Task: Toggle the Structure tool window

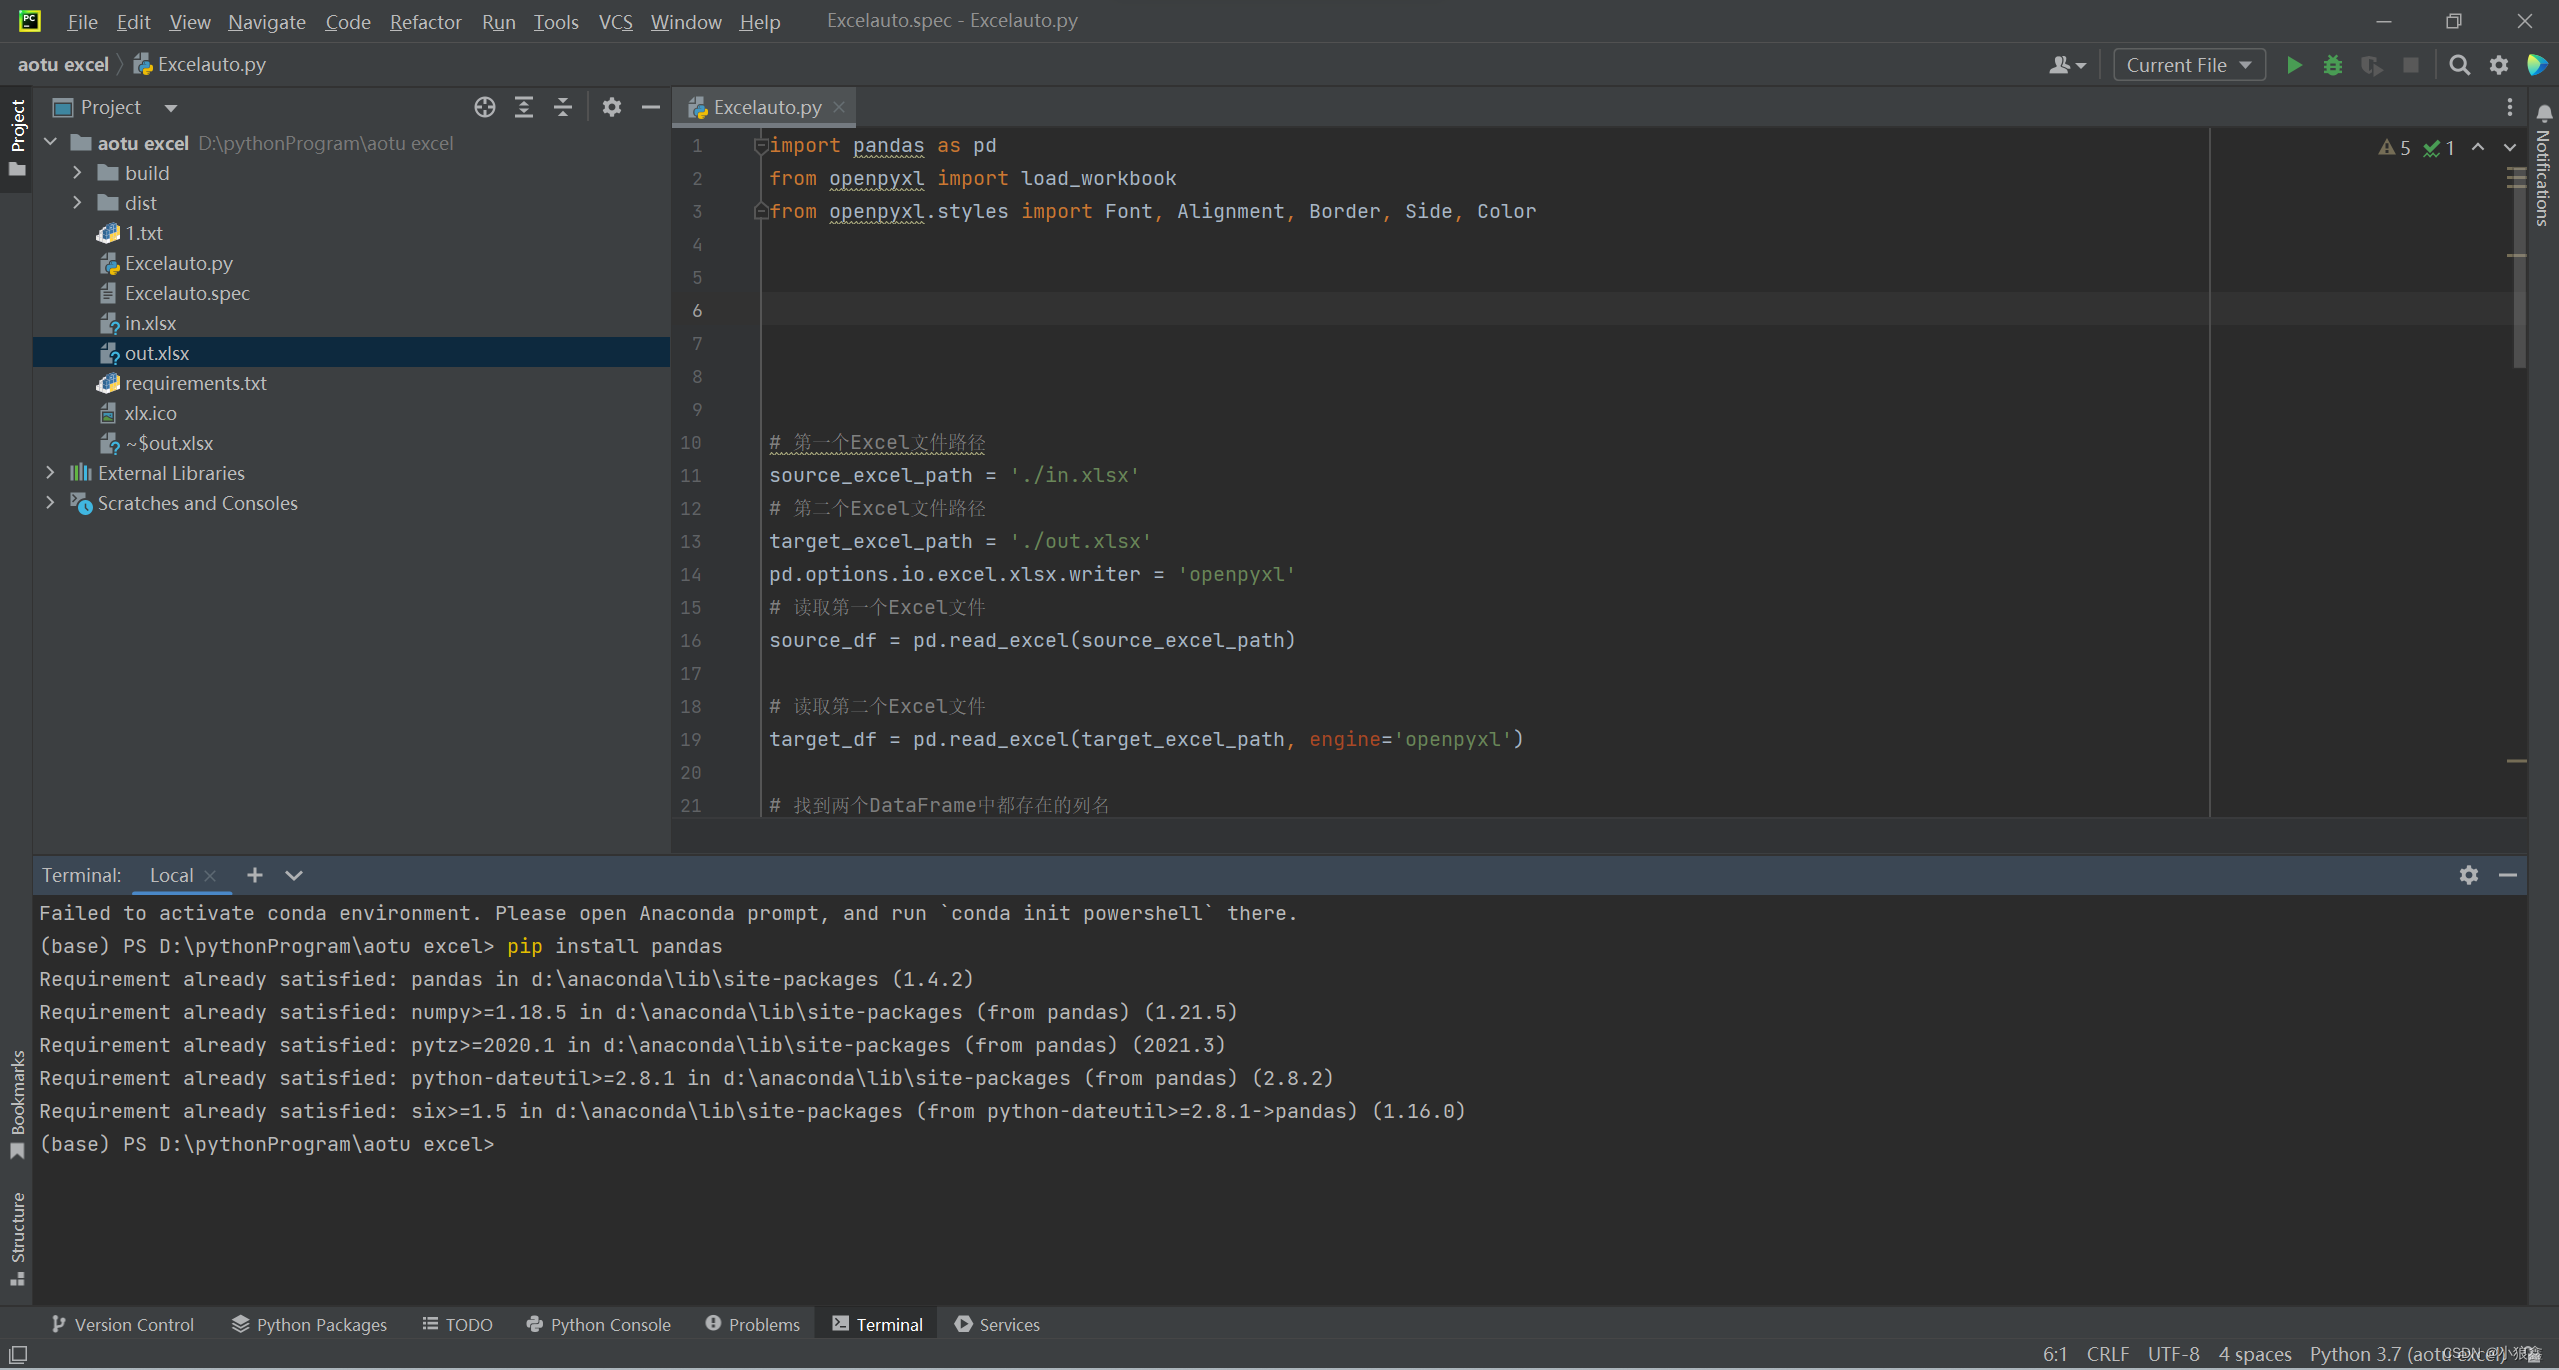Action: coord(17,1235)
